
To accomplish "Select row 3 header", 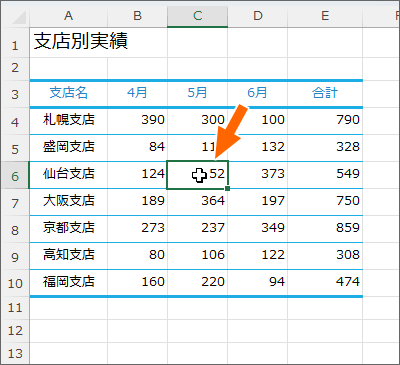I will pyautogui.click(x=15, y=94).
